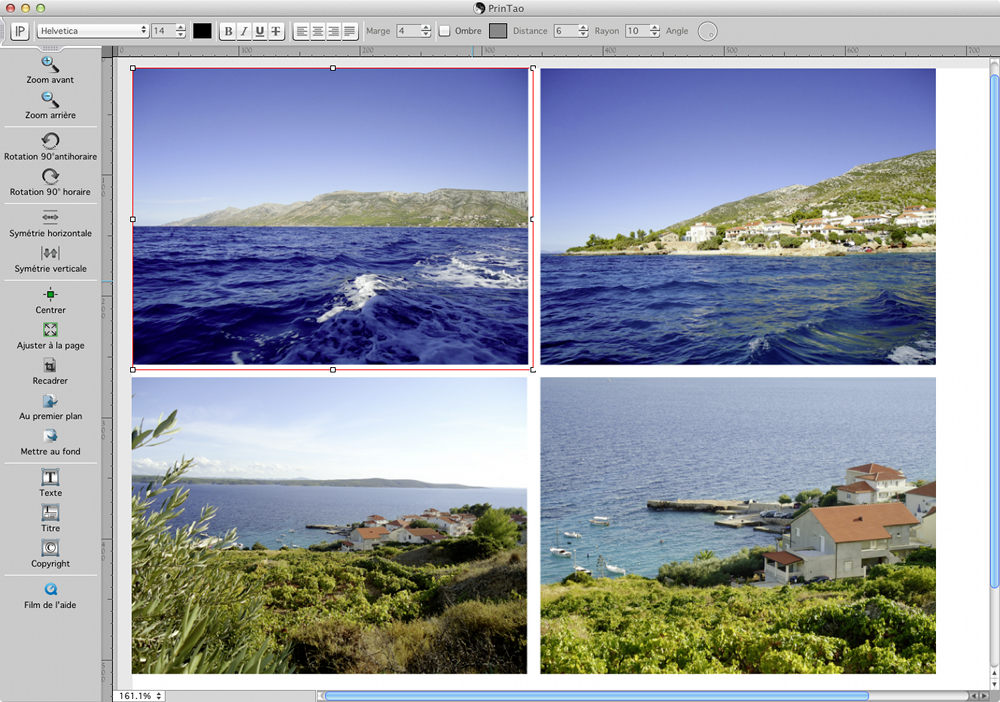Click Ajuster à la page
Screen dimensions: 1000x702
50,330
